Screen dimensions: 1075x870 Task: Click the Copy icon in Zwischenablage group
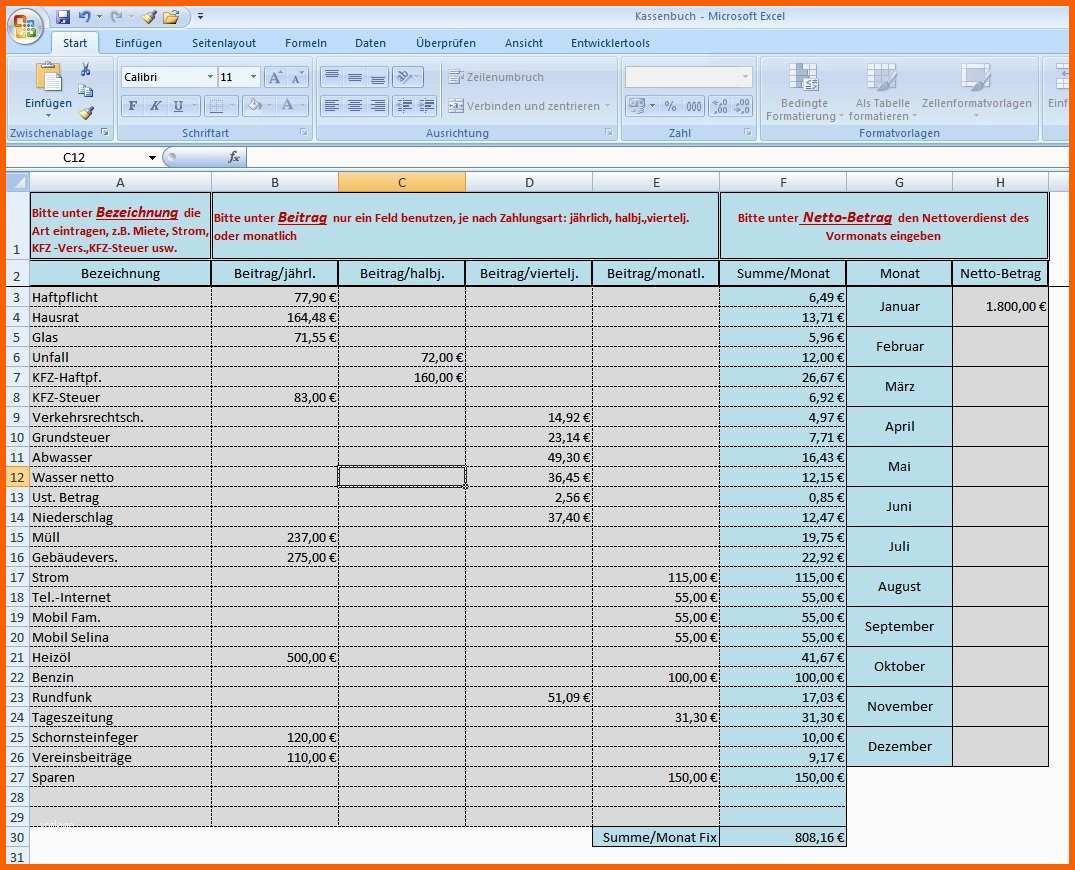[x=86, y=91]
